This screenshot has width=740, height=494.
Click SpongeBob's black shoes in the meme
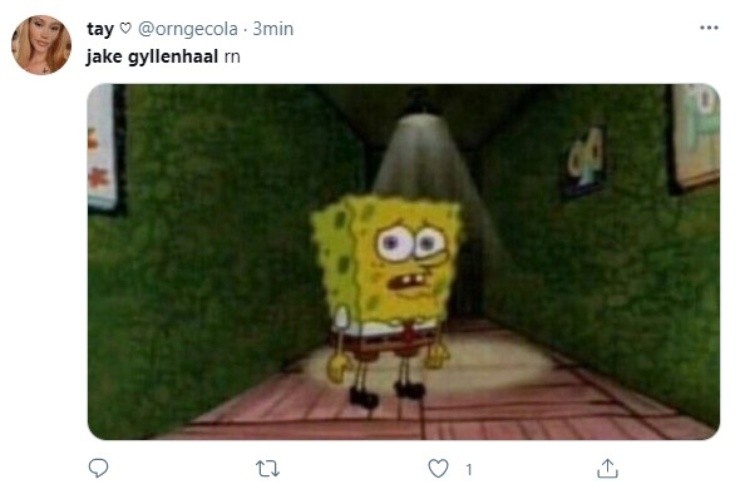(387, 395)
